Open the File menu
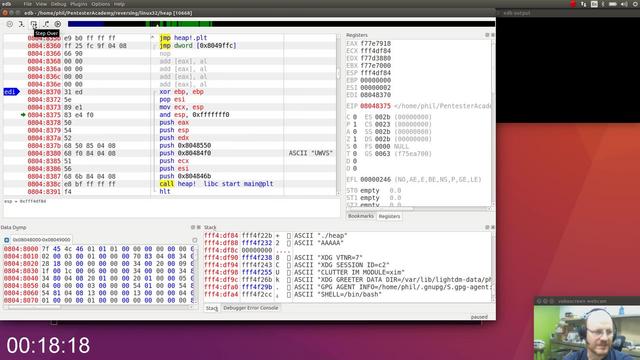This screenshot has width=640, height=360. point(27,4)
